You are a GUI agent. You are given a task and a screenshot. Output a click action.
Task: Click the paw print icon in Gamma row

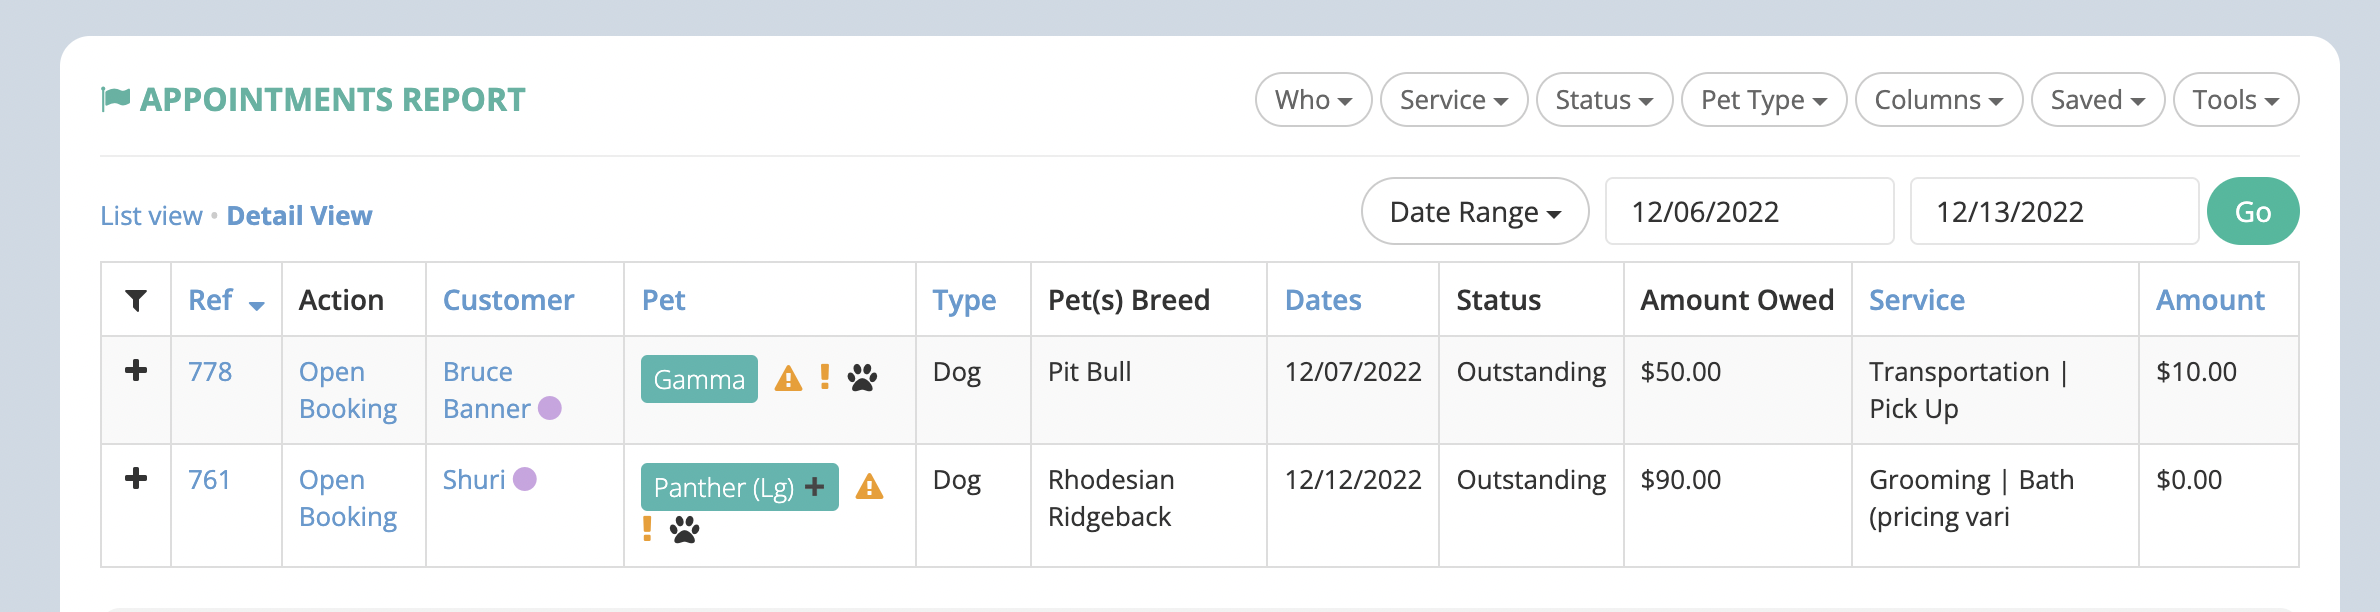pyautogui.click(x=862, y=378)
